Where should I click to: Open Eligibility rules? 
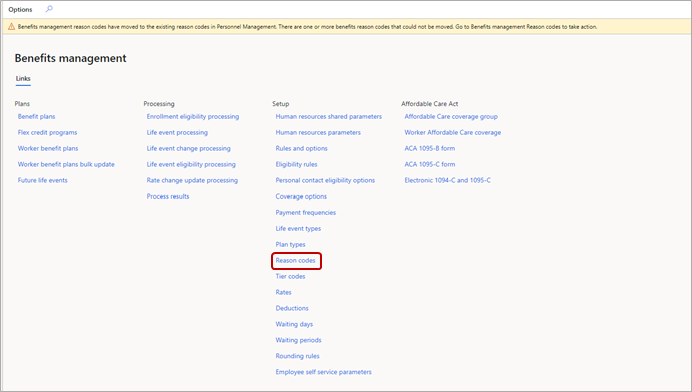click(296, 164)
